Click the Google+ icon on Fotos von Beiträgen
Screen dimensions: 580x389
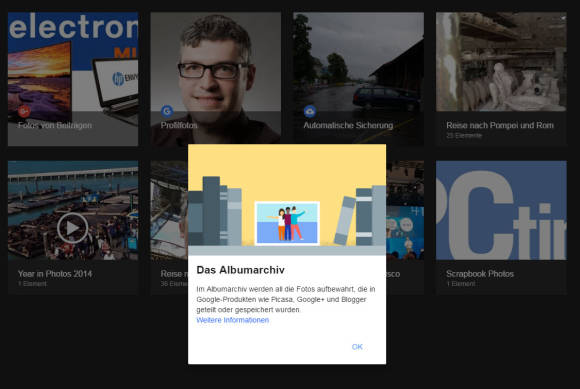point(24,111)
